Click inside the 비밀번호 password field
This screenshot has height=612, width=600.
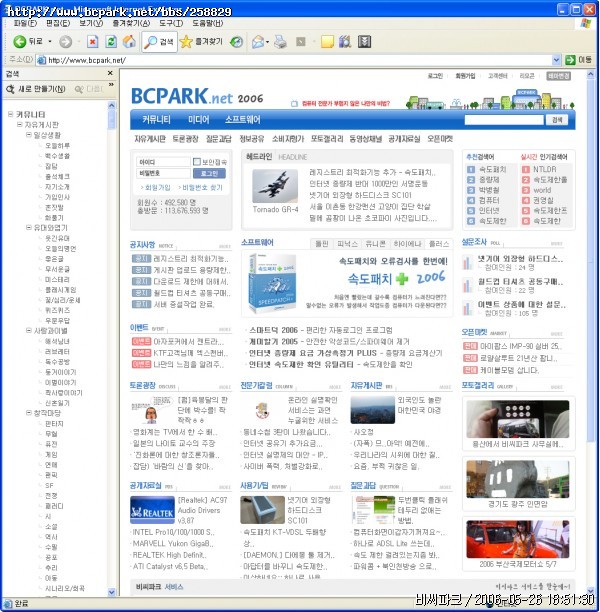(163, 173)
